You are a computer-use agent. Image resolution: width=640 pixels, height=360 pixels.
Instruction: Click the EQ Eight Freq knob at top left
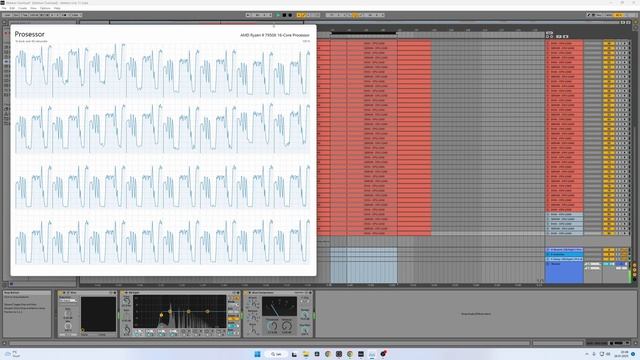point(127,301)
